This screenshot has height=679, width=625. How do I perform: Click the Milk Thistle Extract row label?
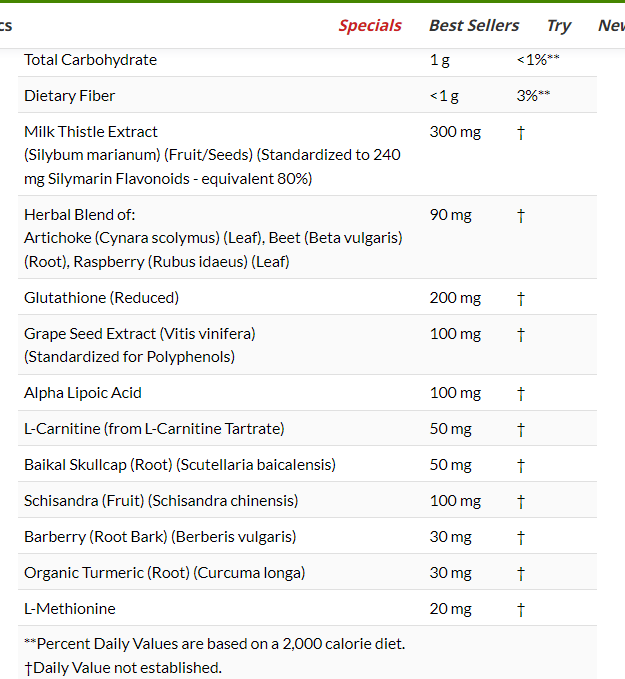(91, 131)
